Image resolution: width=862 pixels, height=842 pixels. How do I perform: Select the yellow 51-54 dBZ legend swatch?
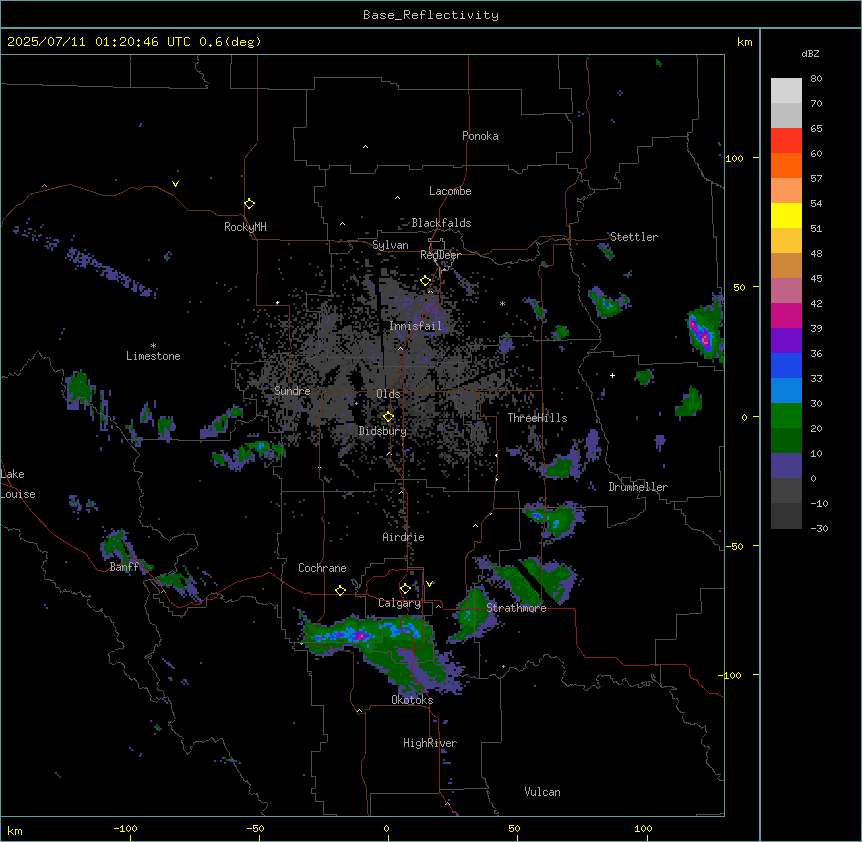786,215
